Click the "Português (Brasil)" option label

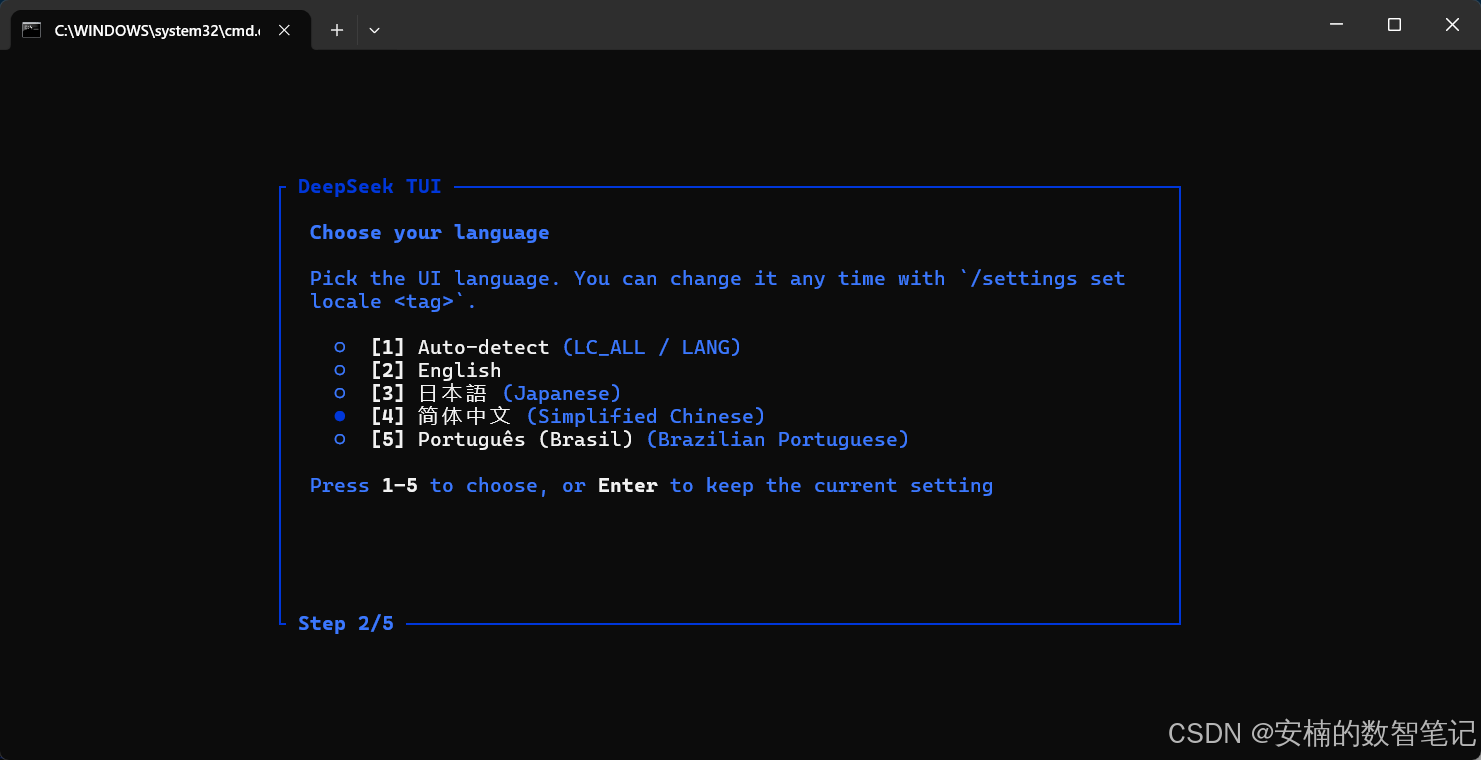[x=526, y=440]
